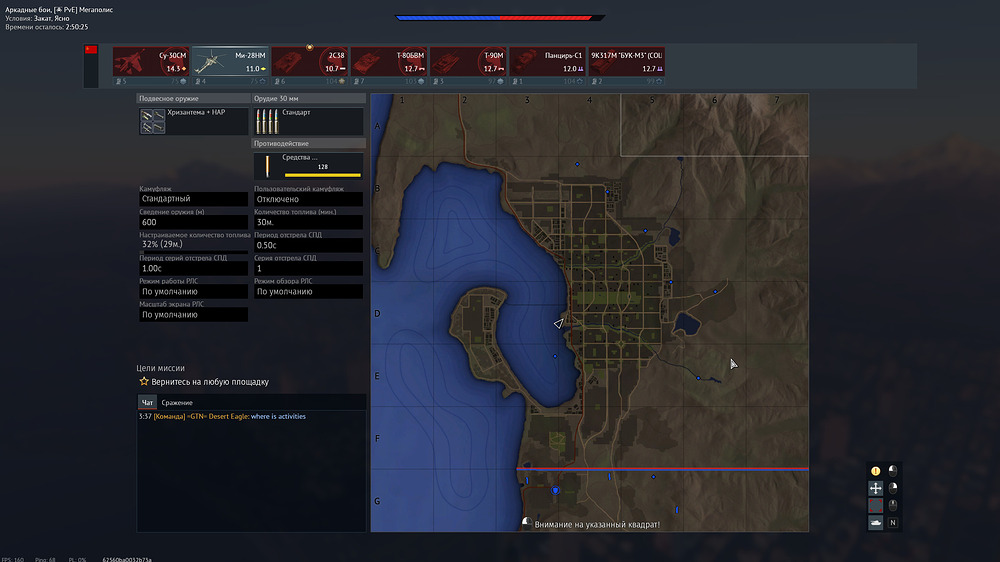Image resolution: width=1000 pixels, height=562 pixels.
Task: Switch to the Сражение tab
Action: click(177, 402)
